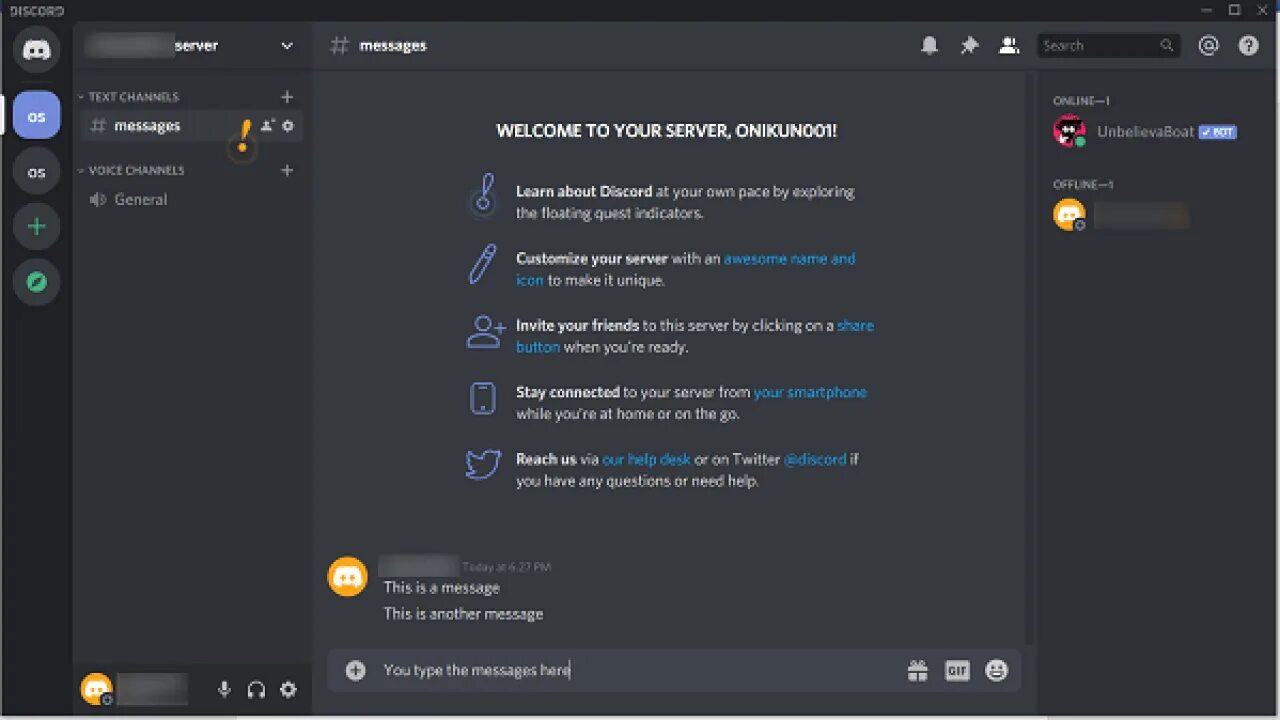Open the server name dropdown menu
The width and height of the screenshot is (1280, 720).
coord(287,46)
